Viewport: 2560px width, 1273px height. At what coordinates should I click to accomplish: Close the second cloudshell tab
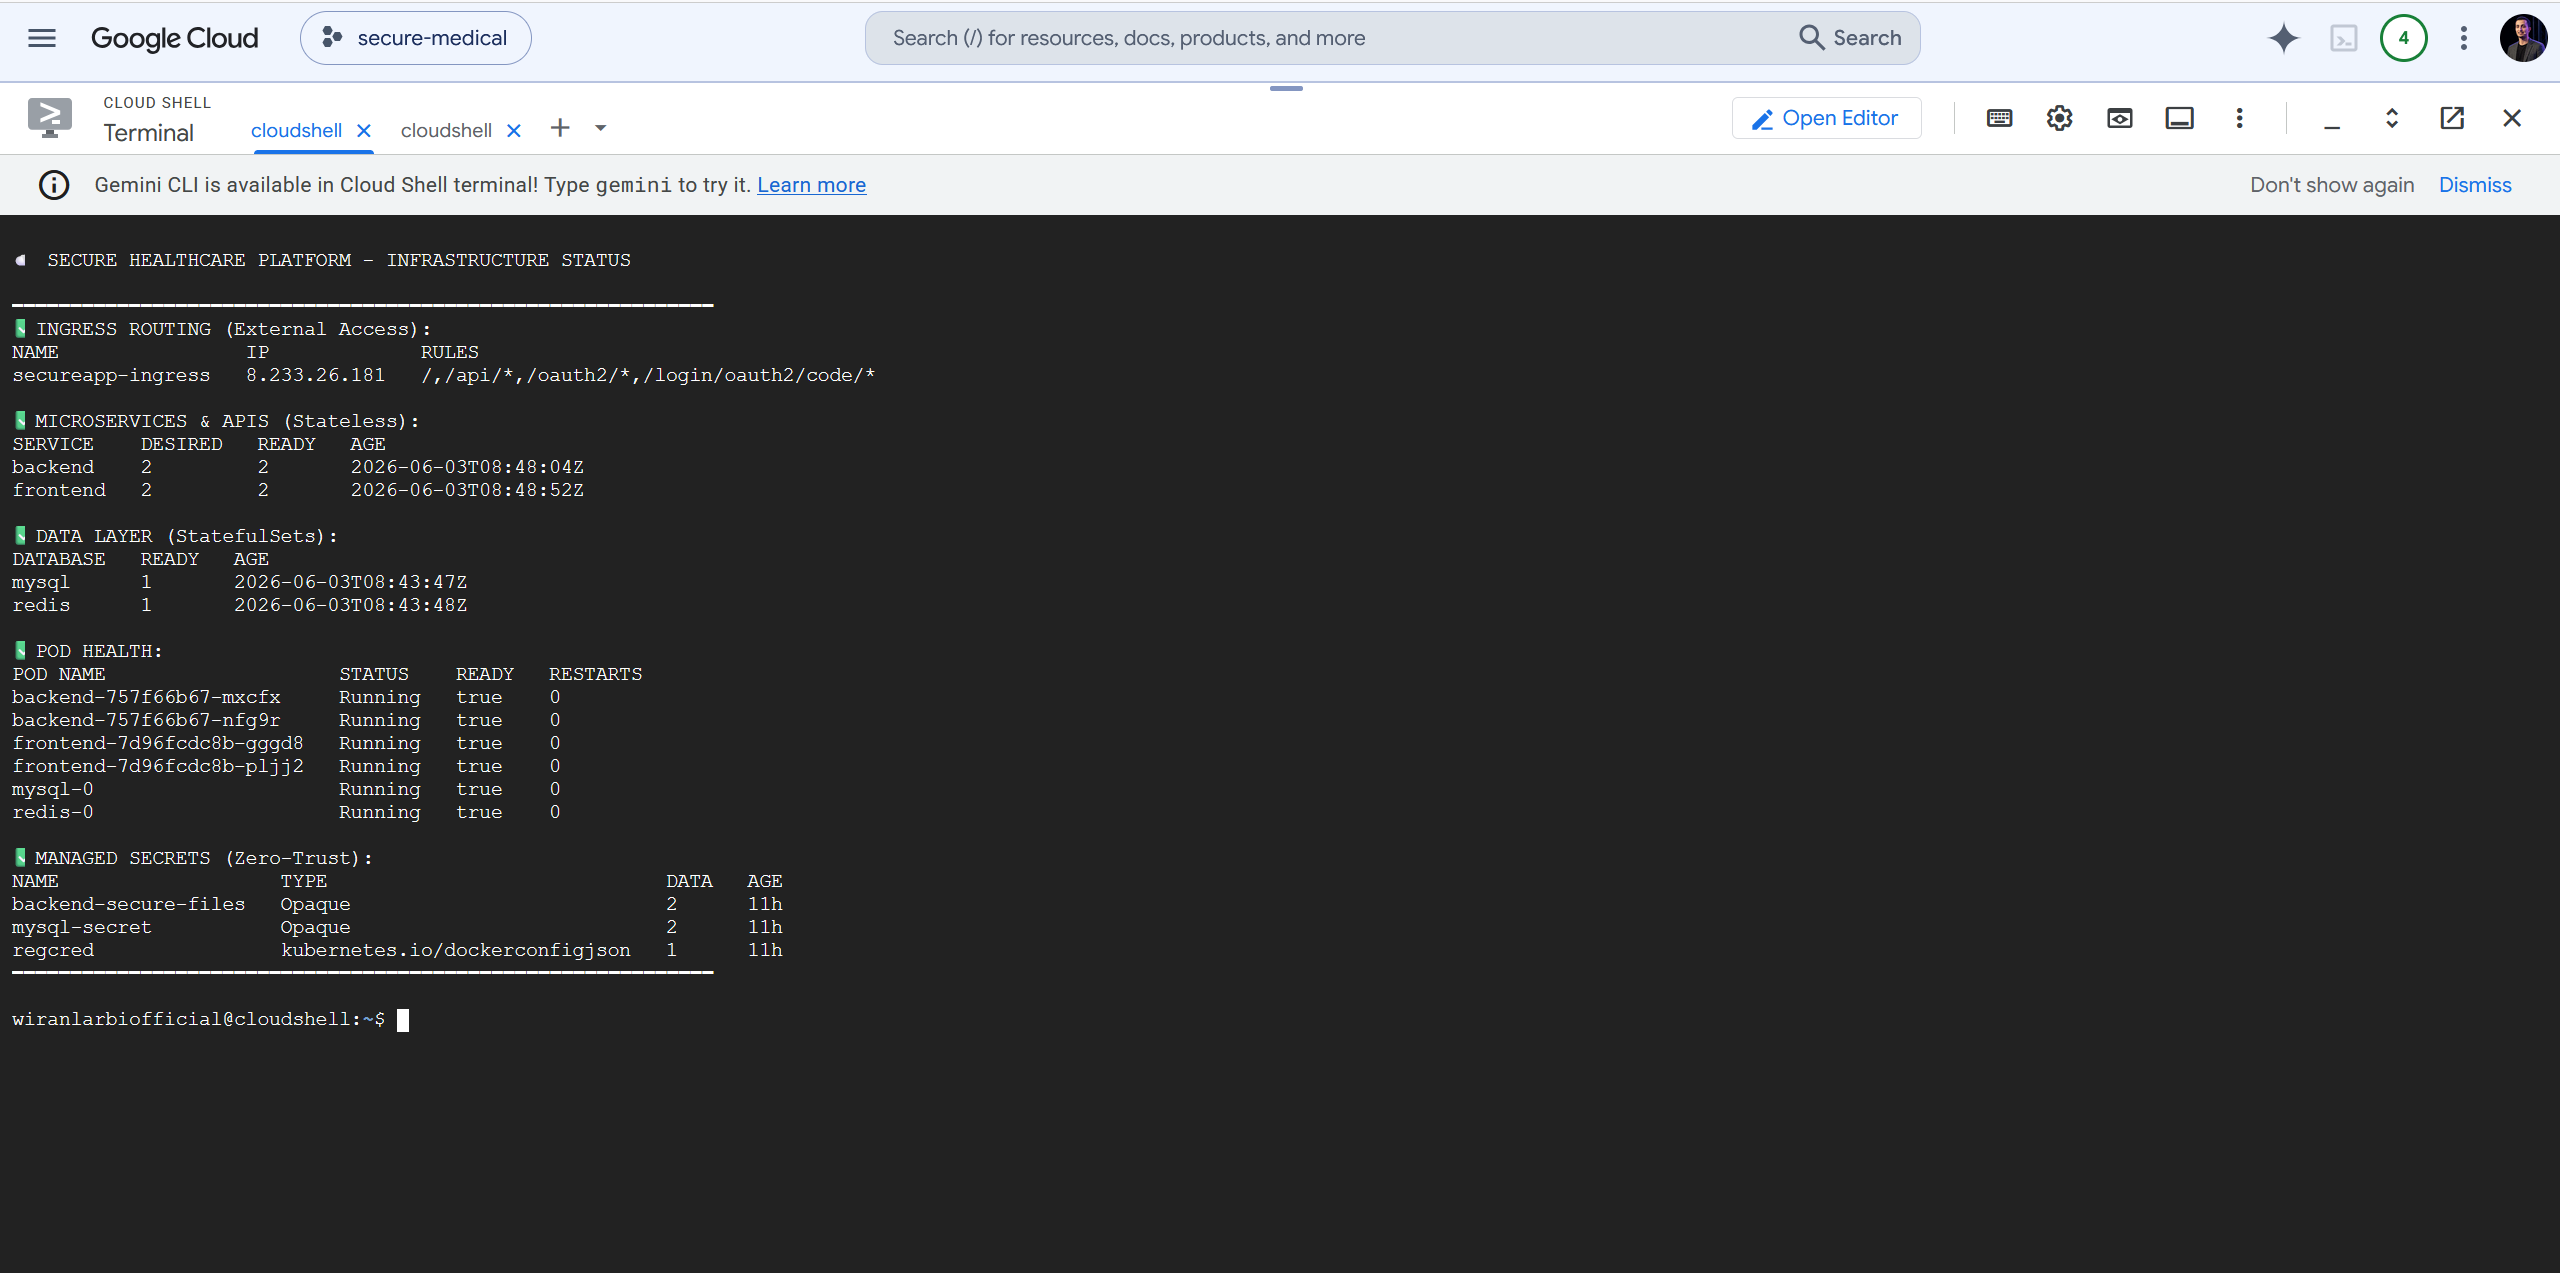tap(514, 131)
